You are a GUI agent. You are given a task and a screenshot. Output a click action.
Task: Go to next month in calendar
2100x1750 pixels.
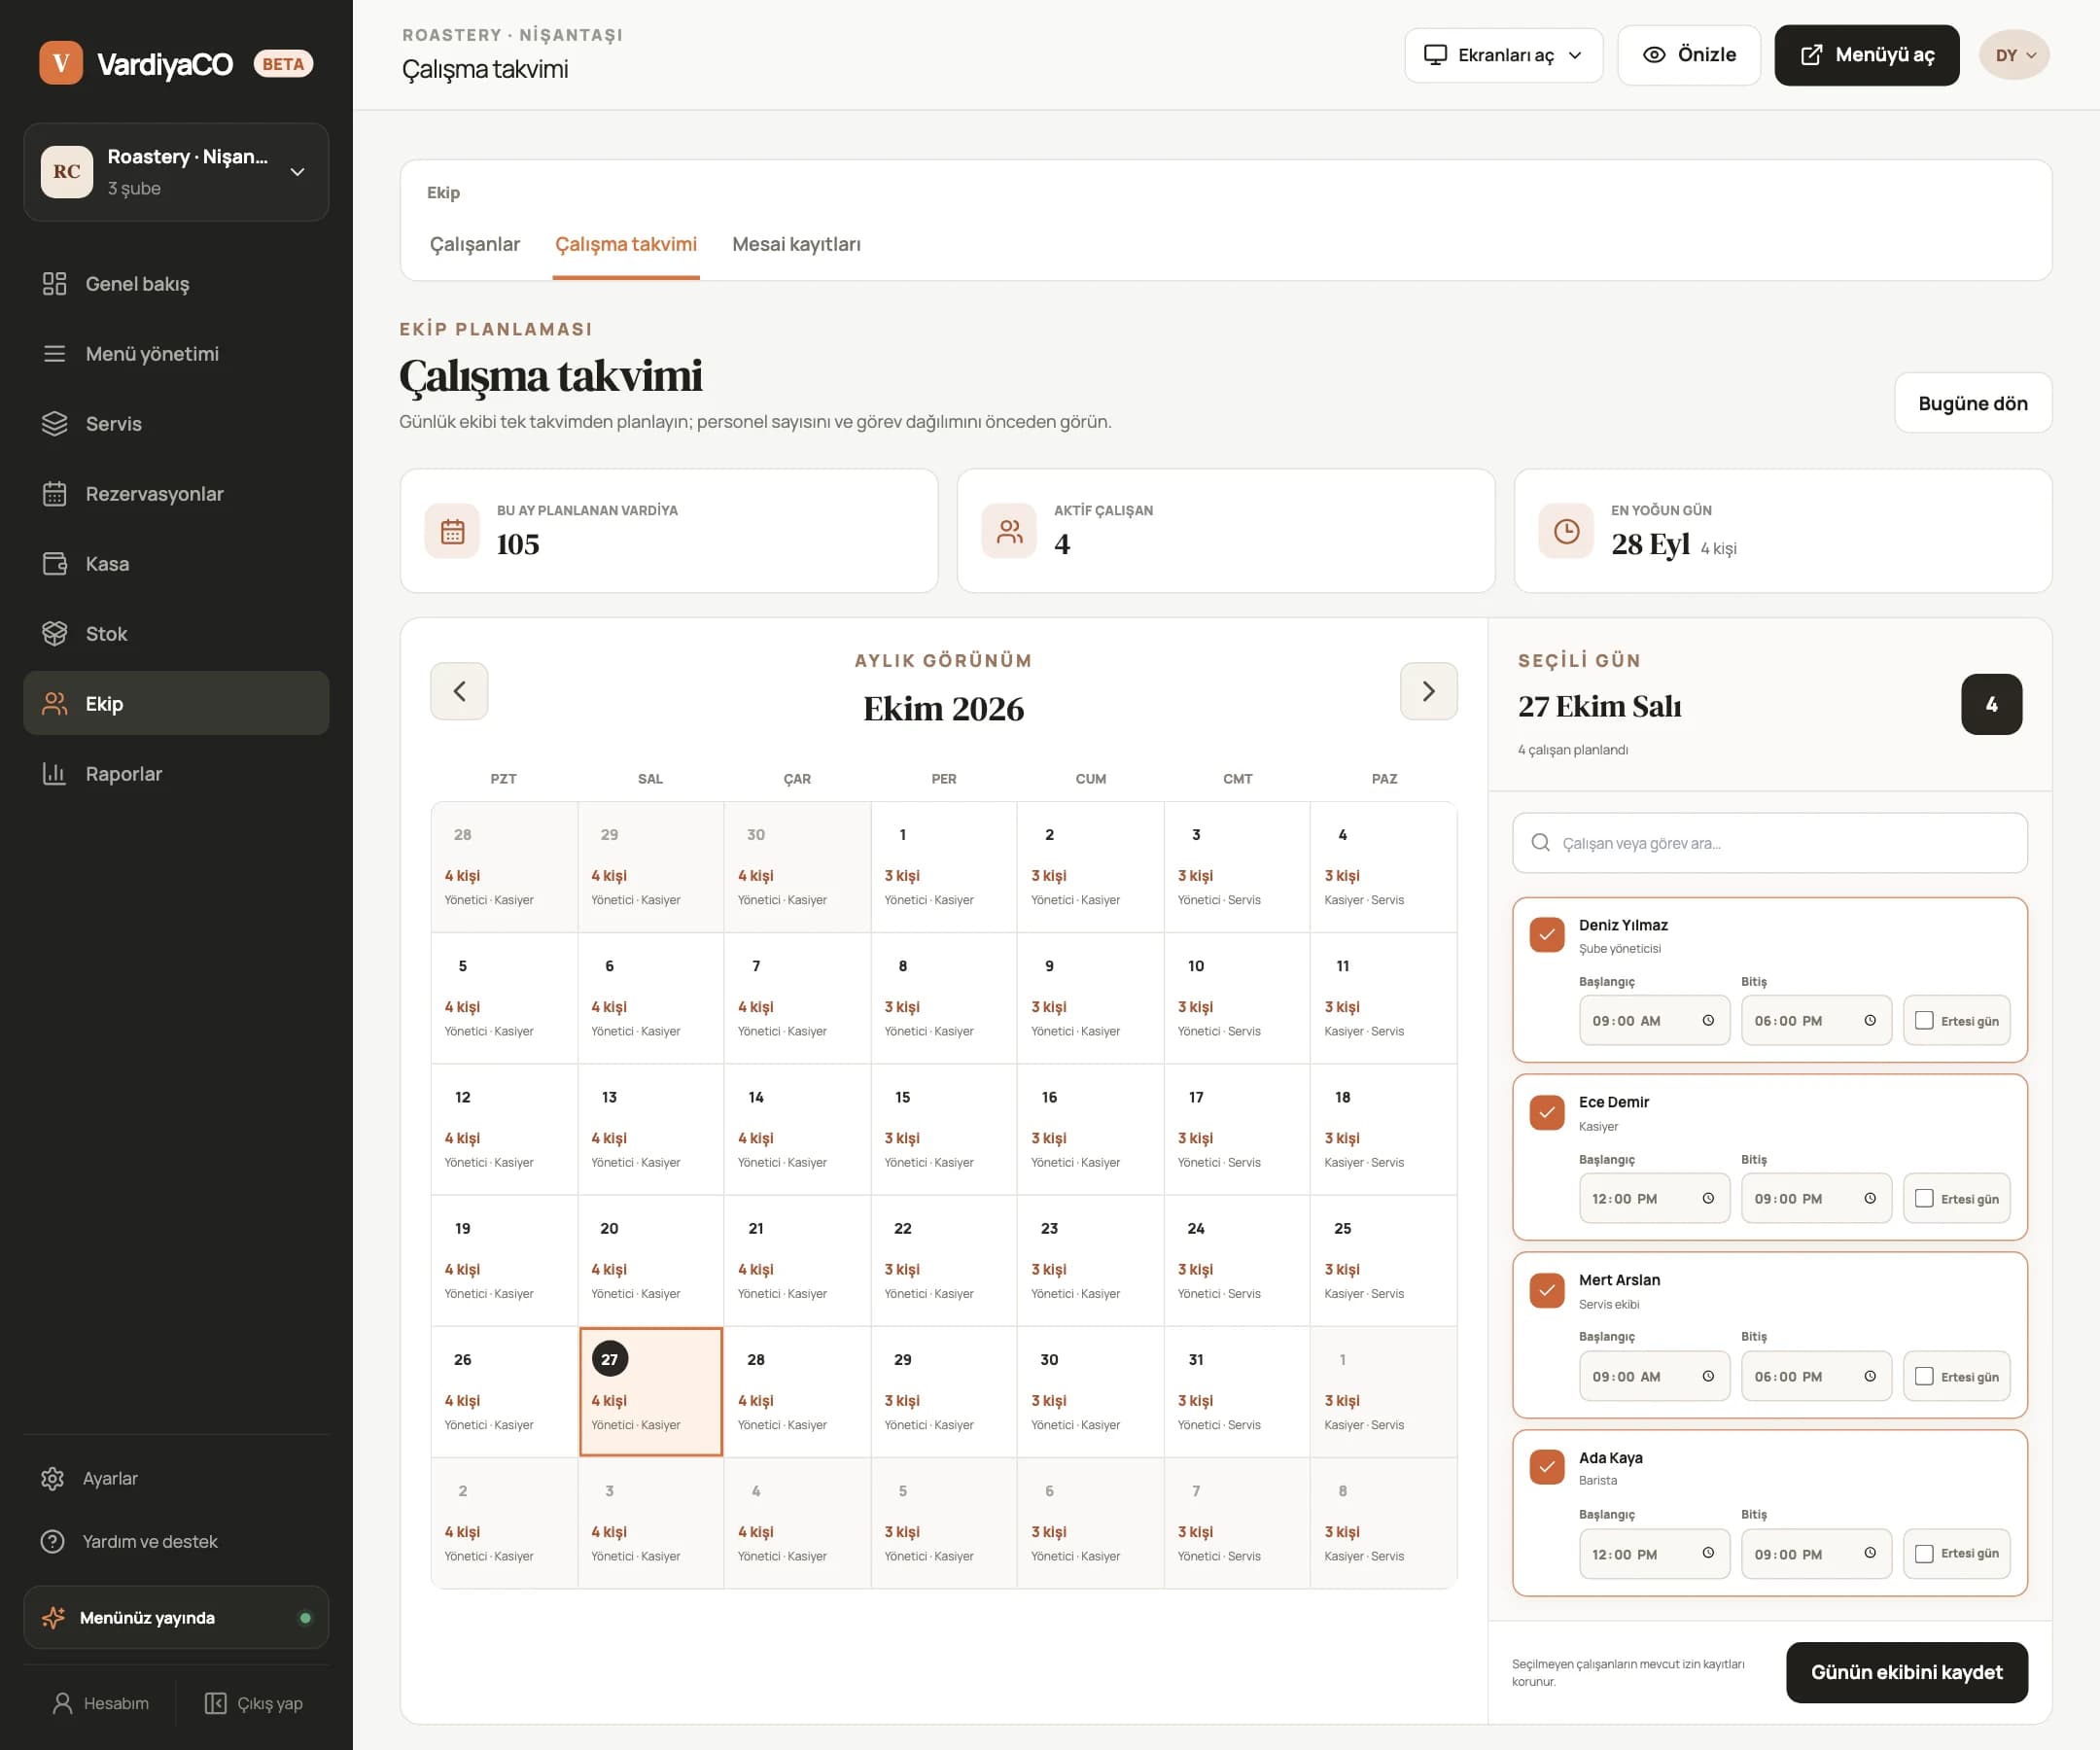point(1428,691)
